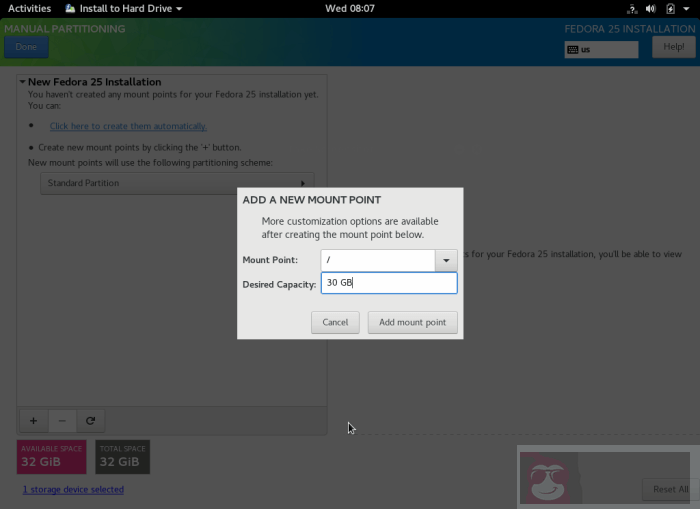Open the Wed 08:07 clock menu
Viewport: 700px width, 509px height.
point(350,8)
